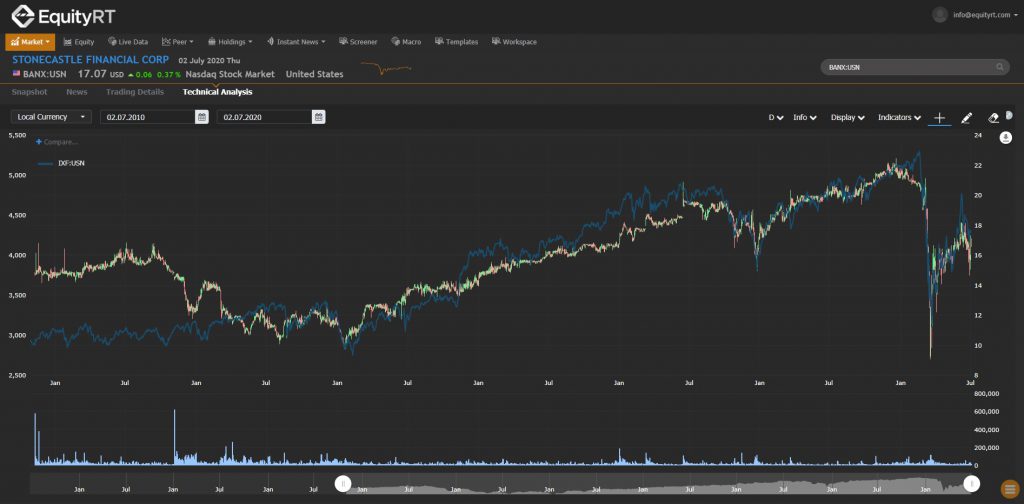Open the D period dropdown
Viewport: 1024px width, 504px height.
(x=776, y=118)
